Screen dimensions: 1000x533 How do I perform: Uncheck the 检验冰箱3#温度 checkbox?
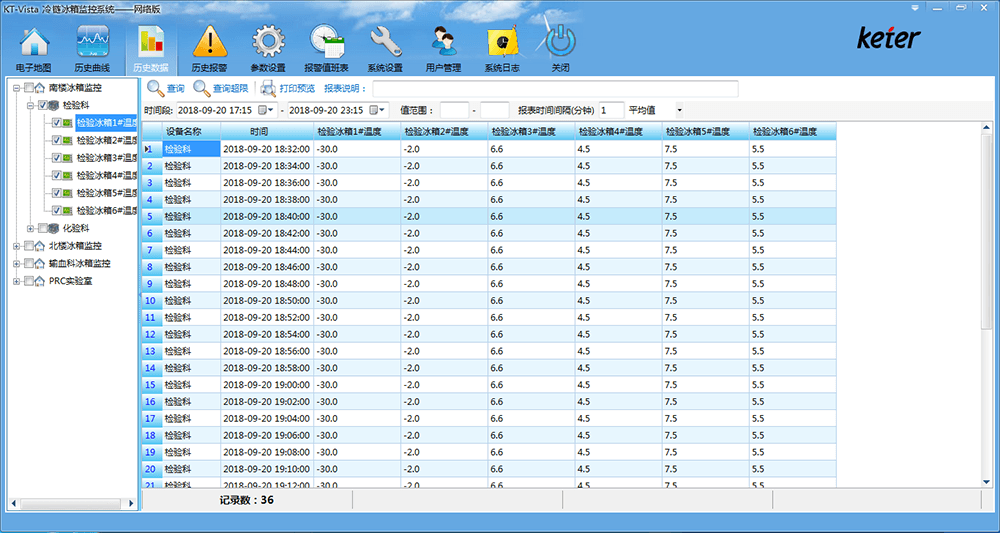click(57, 157)
